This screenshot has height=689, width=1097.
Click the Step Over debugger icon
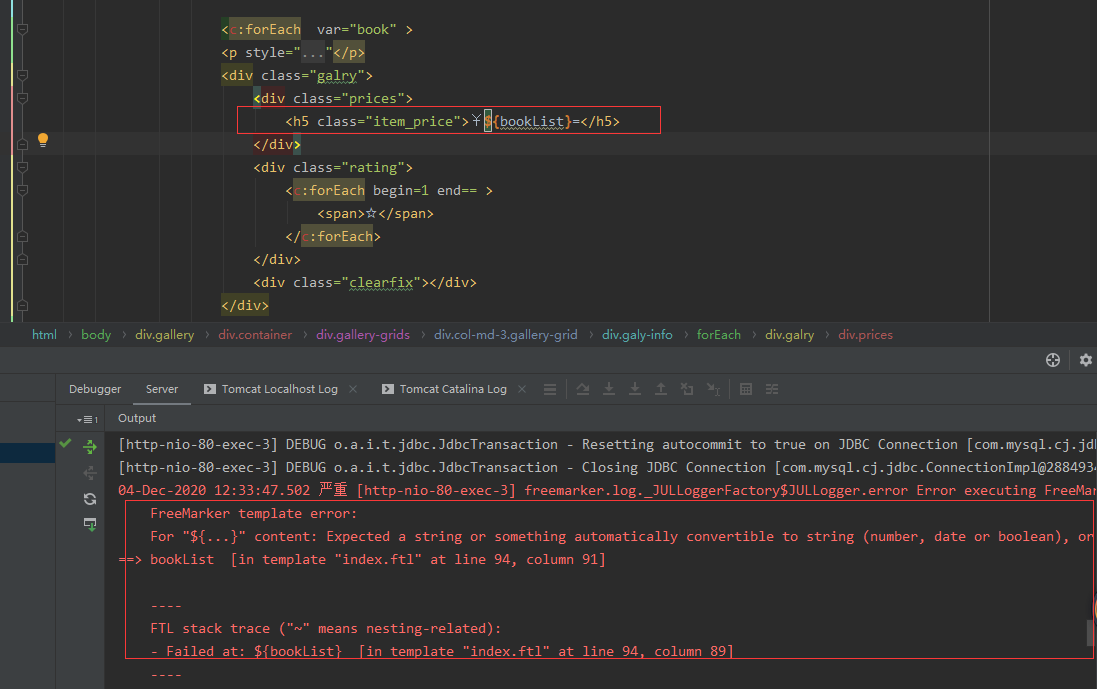[x=583, y=389]
